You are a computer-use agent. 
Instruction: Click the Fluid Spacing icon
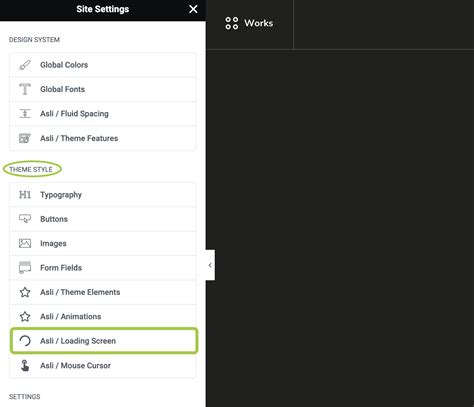tap(25, 114)
